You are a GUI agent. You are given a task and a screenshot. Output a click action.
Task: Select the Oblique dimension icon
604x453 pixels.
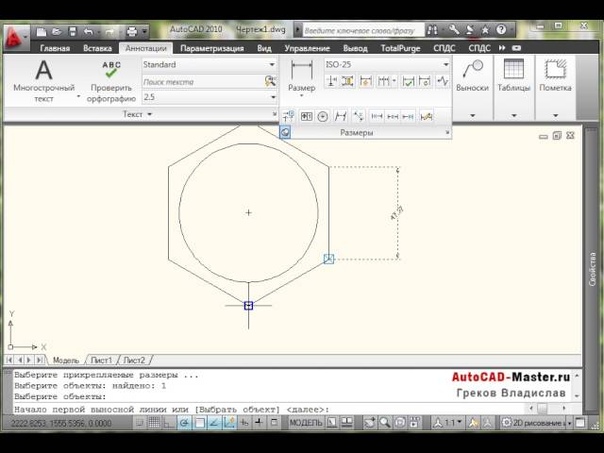coord(341,116)
